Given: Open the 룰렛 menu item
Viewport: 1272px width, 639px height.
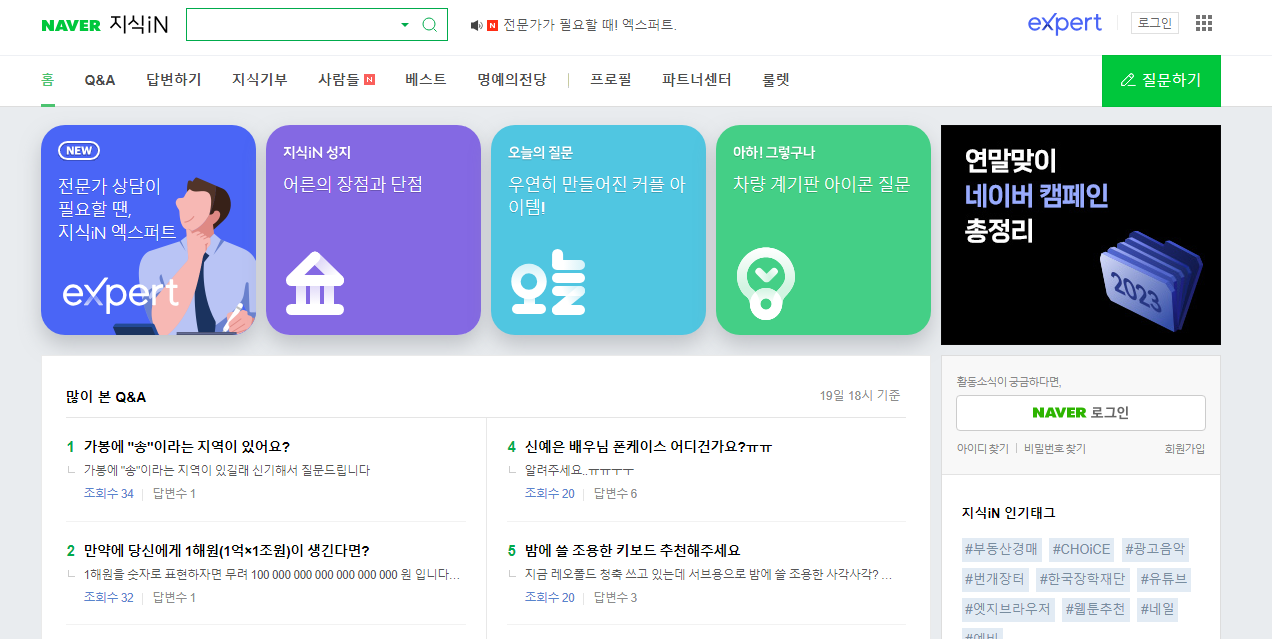Looking at the screenshot, I should tap(776, 80).
